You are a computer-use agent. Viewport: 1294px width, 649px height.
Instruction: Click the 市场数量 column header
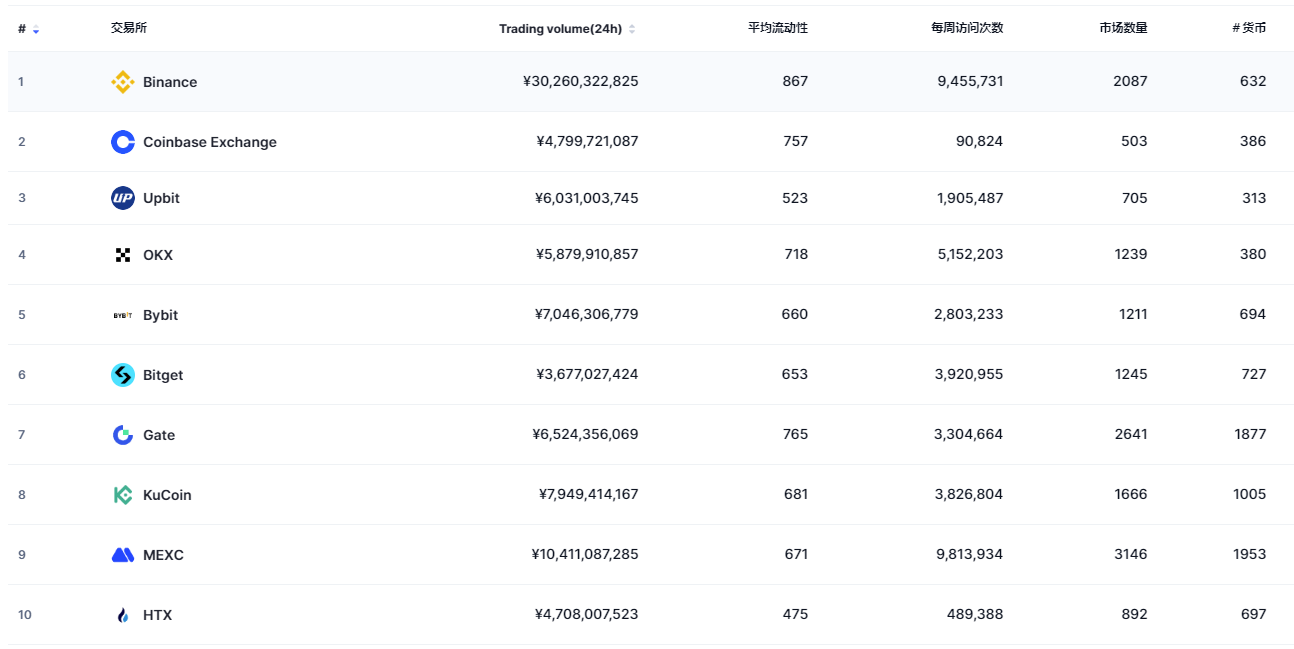click(1122, 28)
